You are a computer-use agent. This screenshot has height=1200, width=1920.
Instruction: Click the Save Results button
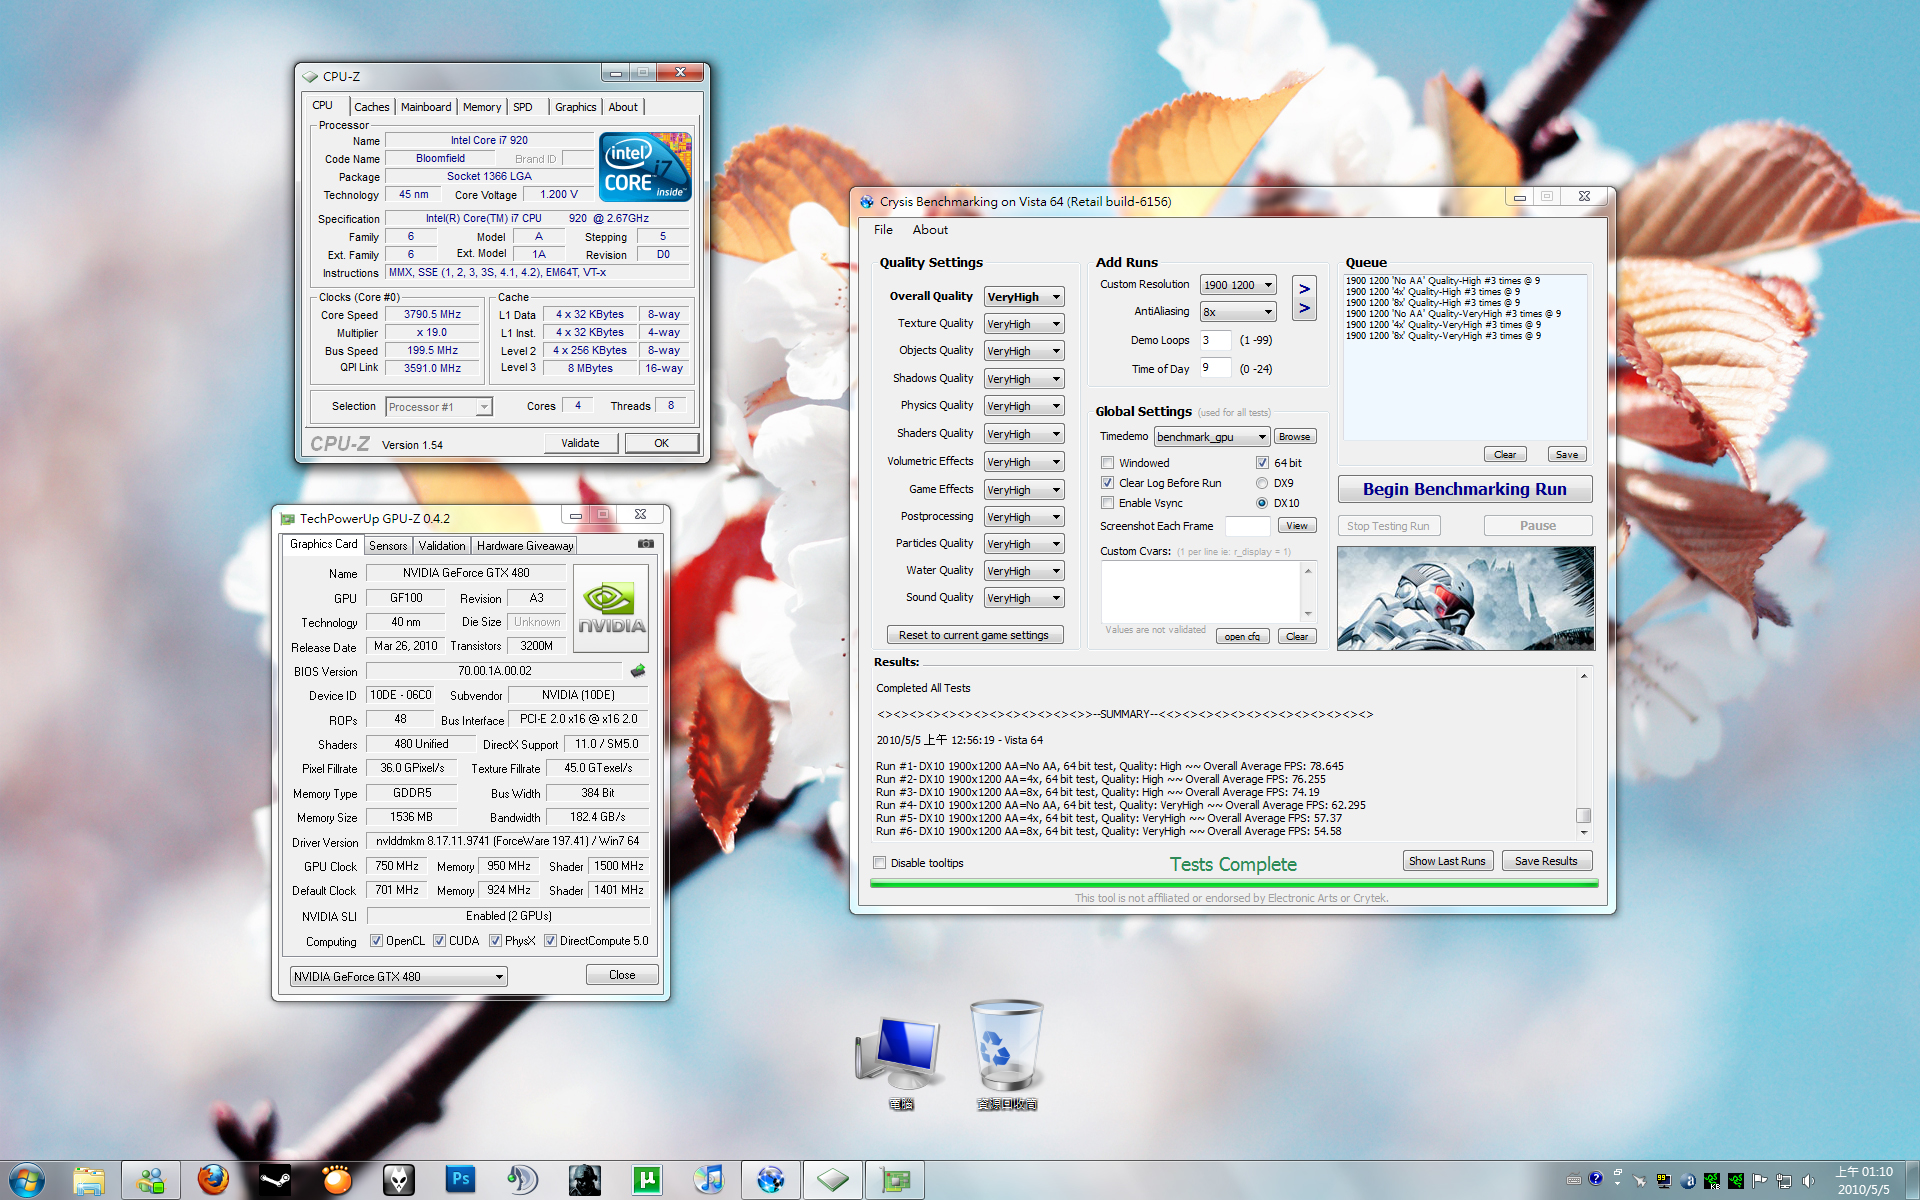tap(1546, 861)
